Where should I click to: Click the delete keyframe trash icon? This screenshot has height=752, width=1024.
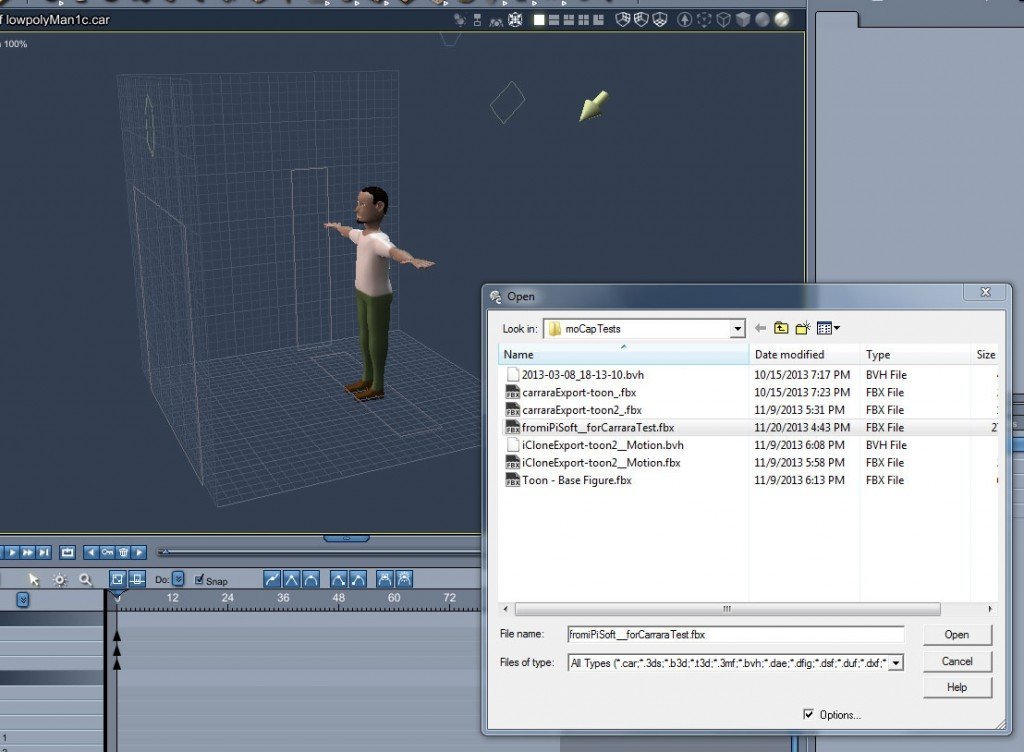(123, 552)
